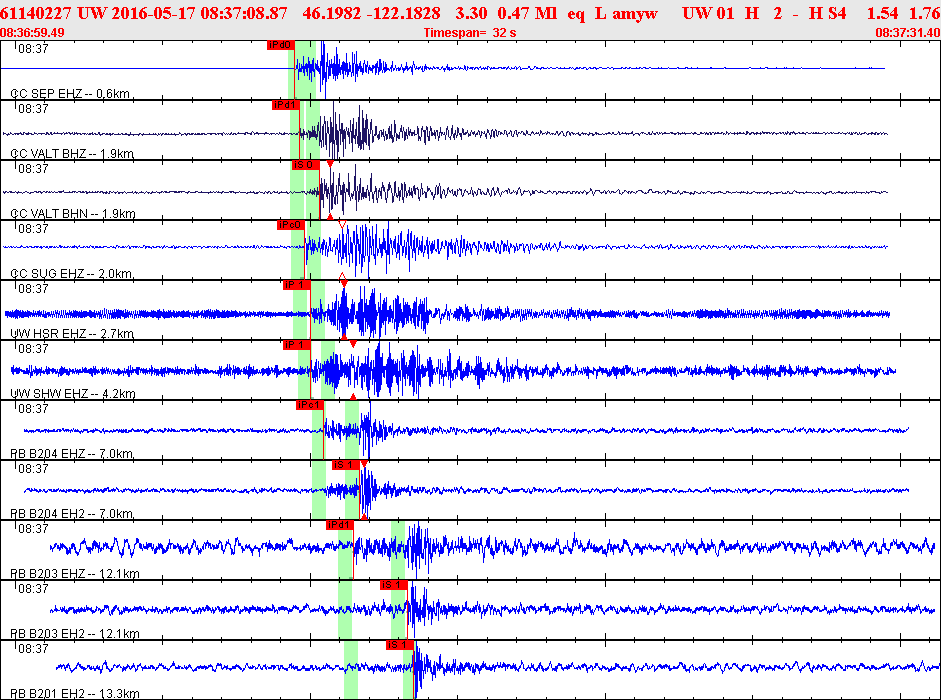Select the 'RB B203 EH2 -- 12.1km' station label
The height and width of the screenshot is (700, 941).
(75, 634)
